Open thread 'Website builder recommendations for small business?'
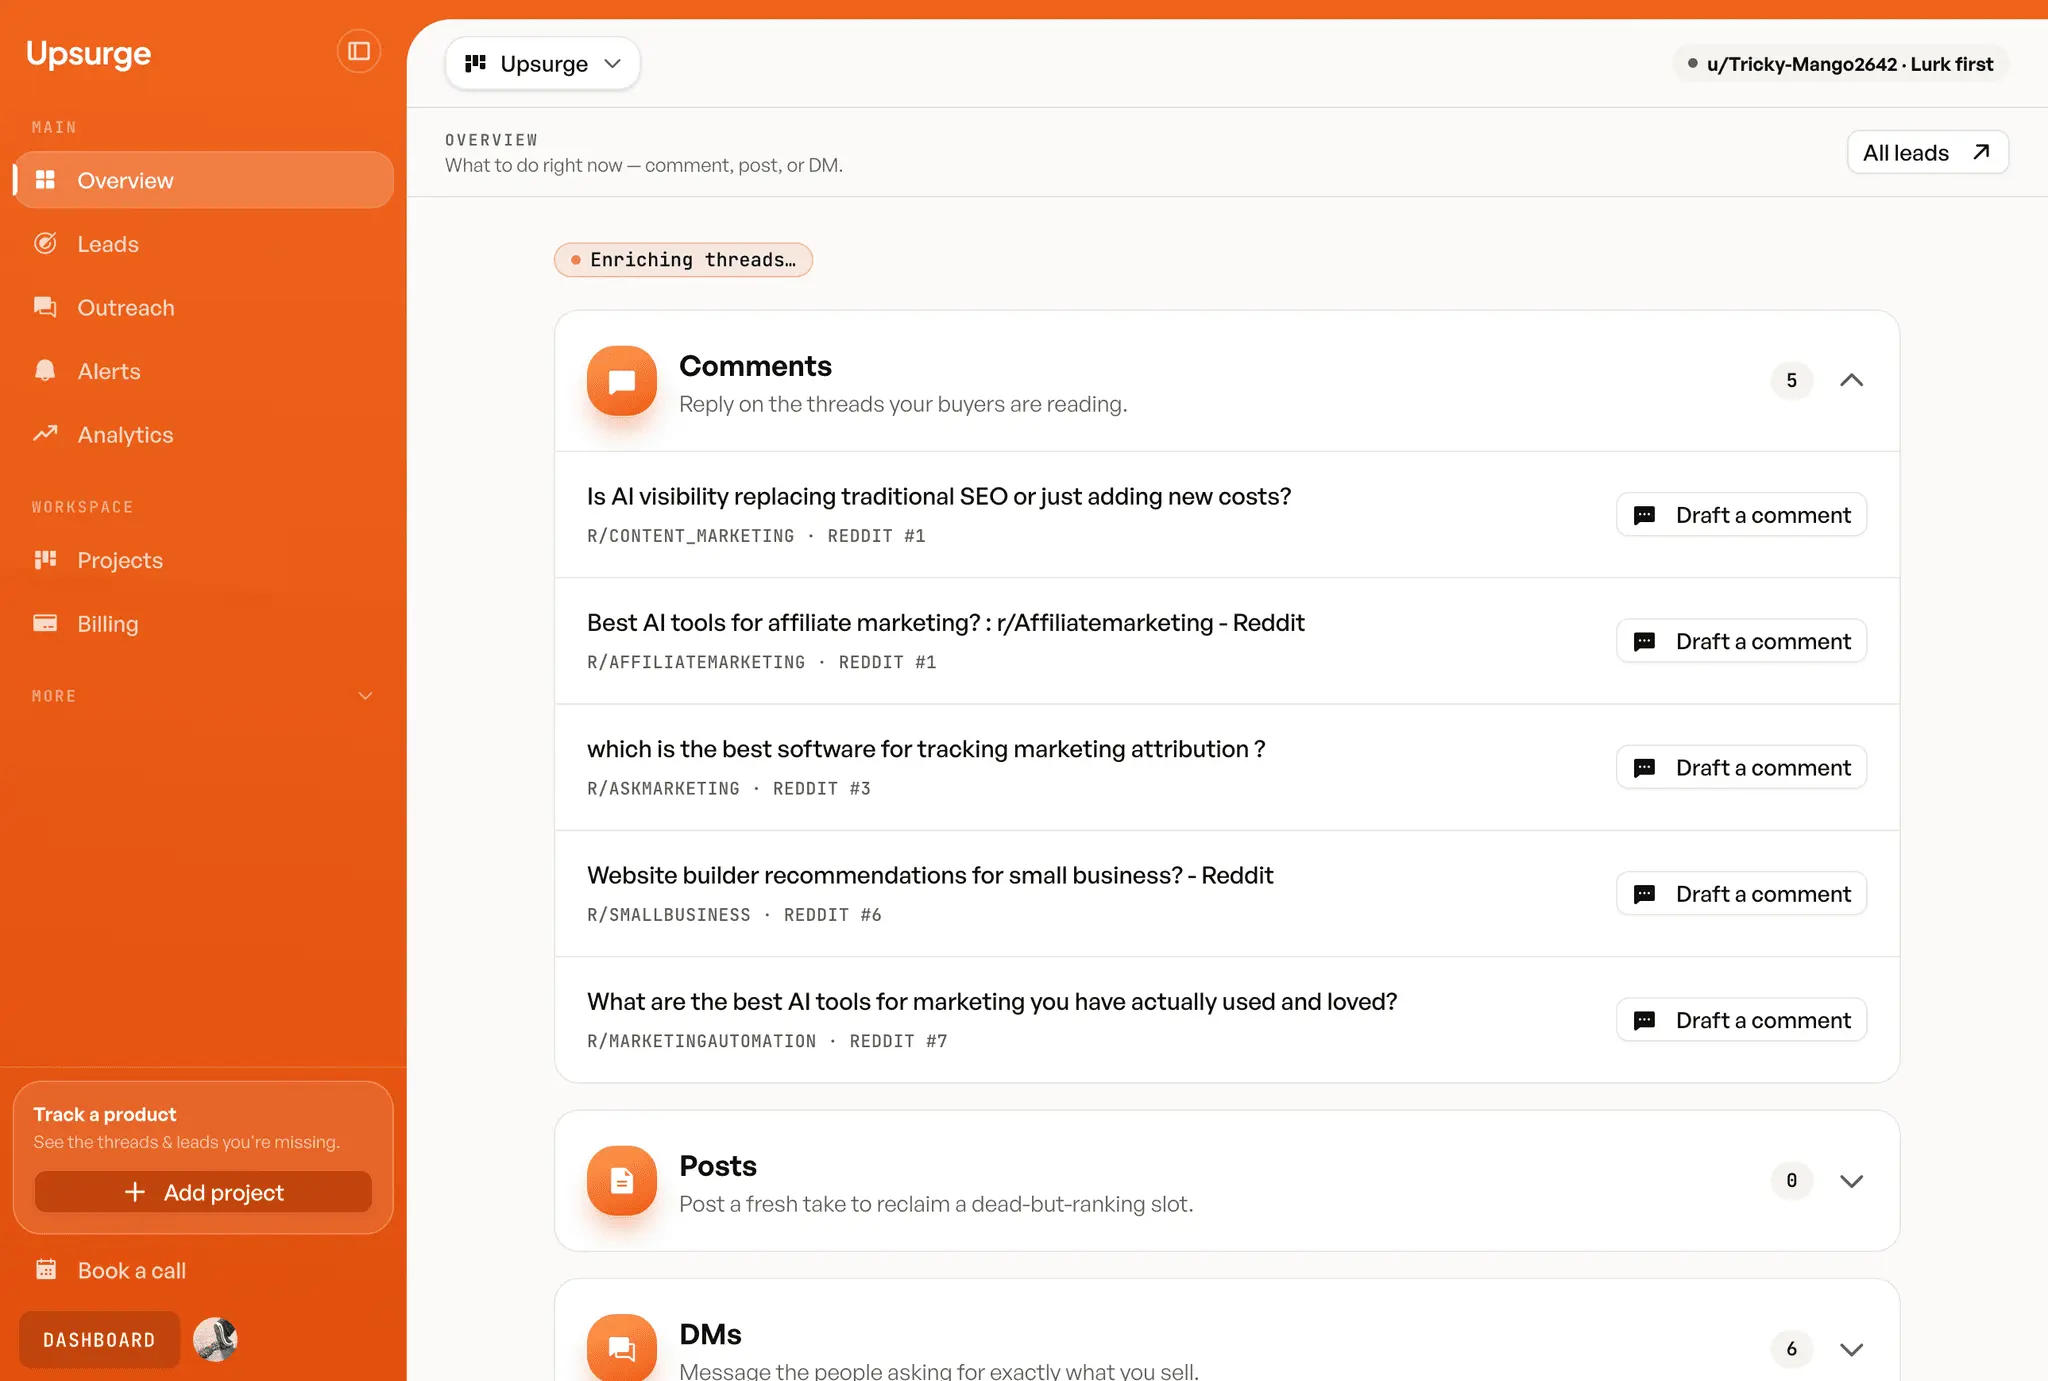Screen dimensions: 2048x1381 pyautogui.click(x=930, y=875)
